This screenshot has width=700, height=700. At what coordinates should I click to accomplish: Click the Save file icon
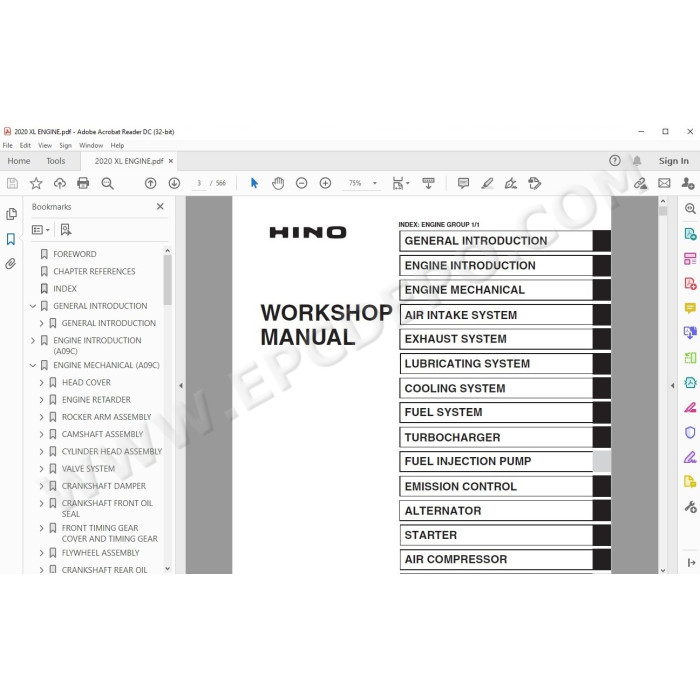[x=12, y=183]
